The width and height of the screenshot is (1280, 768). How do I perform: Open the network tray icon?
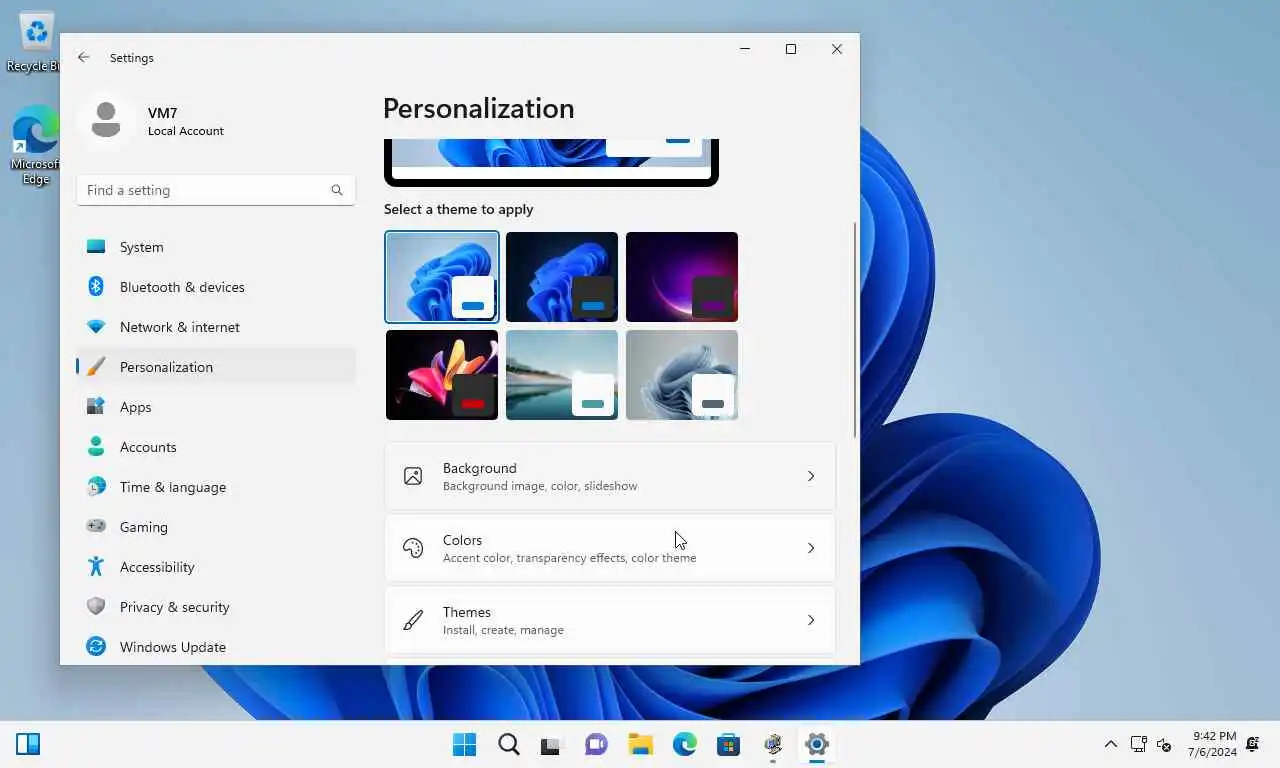[1138, 744]
